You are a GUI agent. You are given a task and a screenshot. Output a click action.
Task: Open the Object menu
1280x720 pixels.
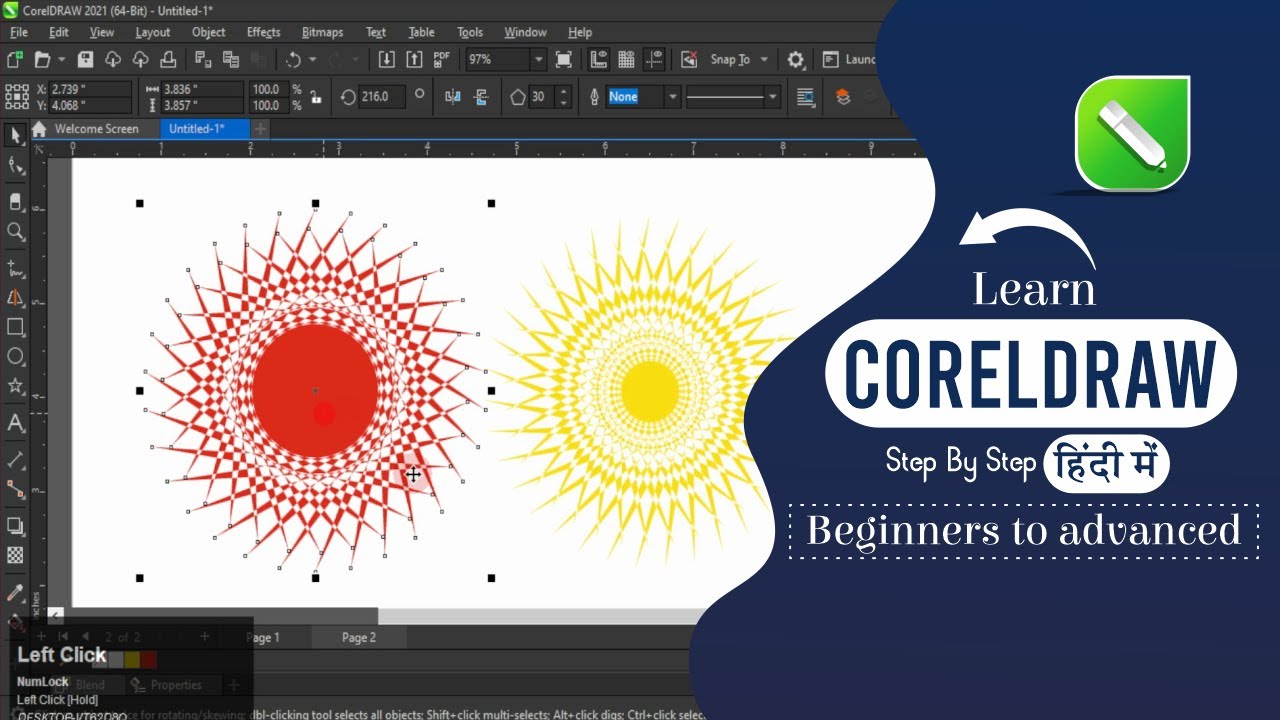click(x=208, y=32)
